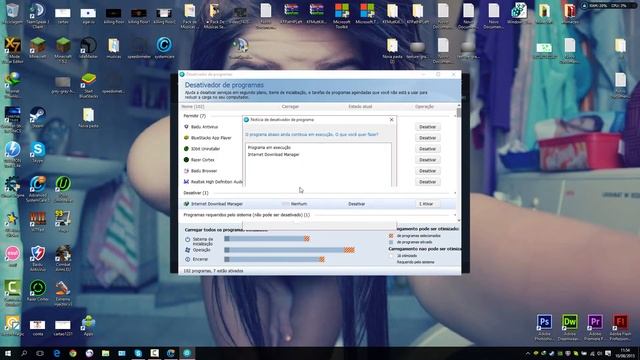Click Desativar button for Baidu Browser
This screenshot has width=640, height=360.
[x=427, y=171]
